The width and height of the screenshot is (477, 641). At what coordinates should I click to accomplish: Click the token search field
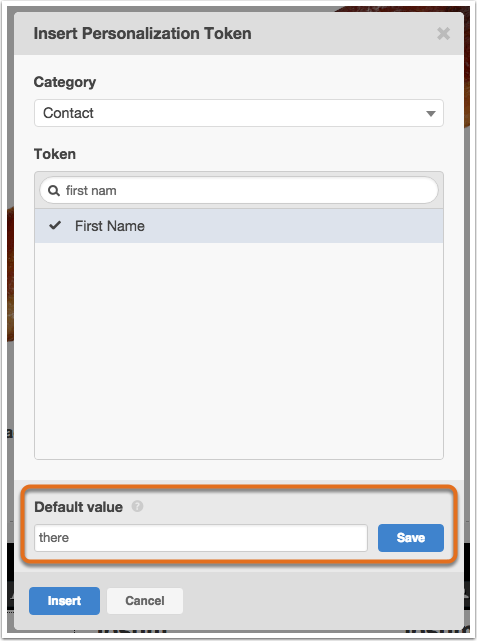[239, 190]
